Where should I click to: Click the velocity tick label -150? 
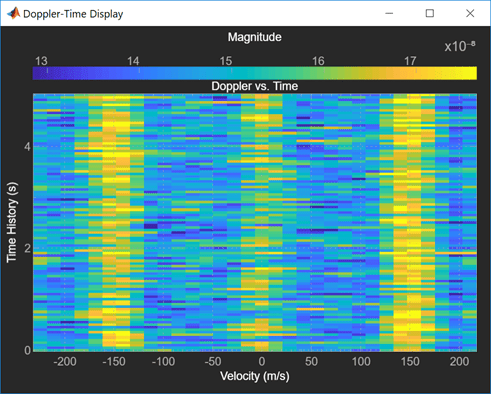click(114, 362)
